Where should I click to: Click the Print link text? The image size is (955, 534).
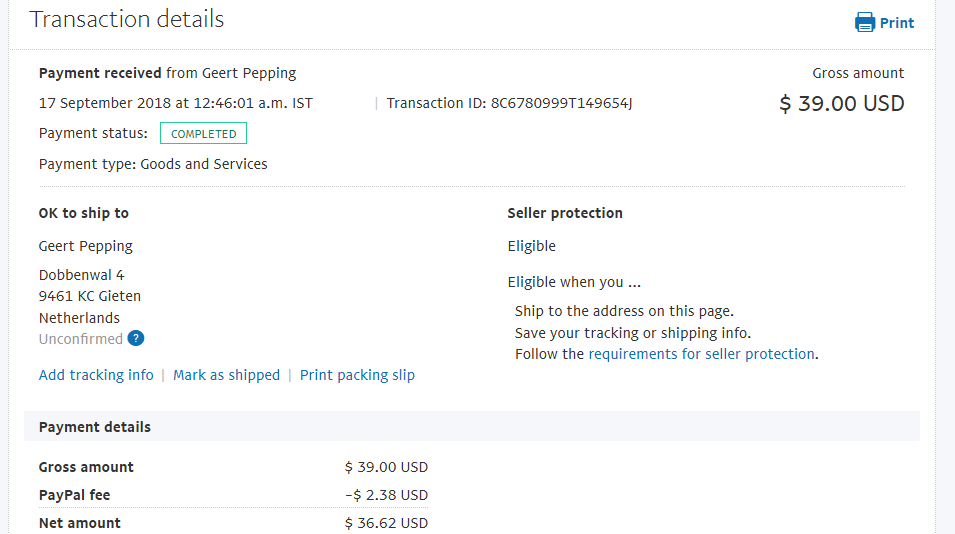coord(897,23)
